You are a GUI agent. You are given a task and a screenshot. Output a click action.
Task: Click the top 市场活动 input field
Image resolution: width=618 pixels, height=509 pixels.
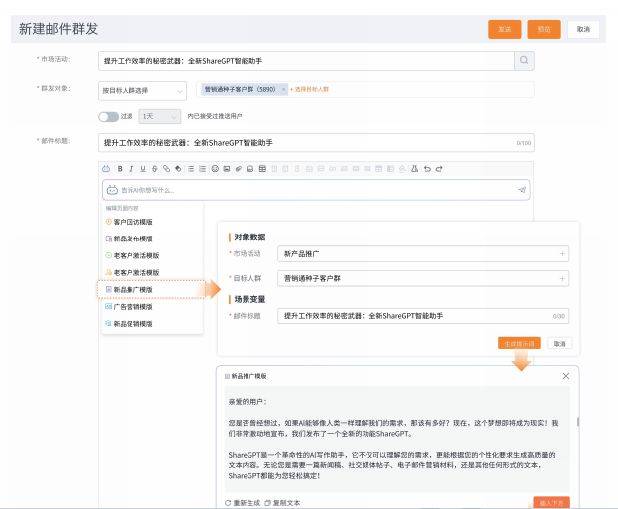[306, 61]
